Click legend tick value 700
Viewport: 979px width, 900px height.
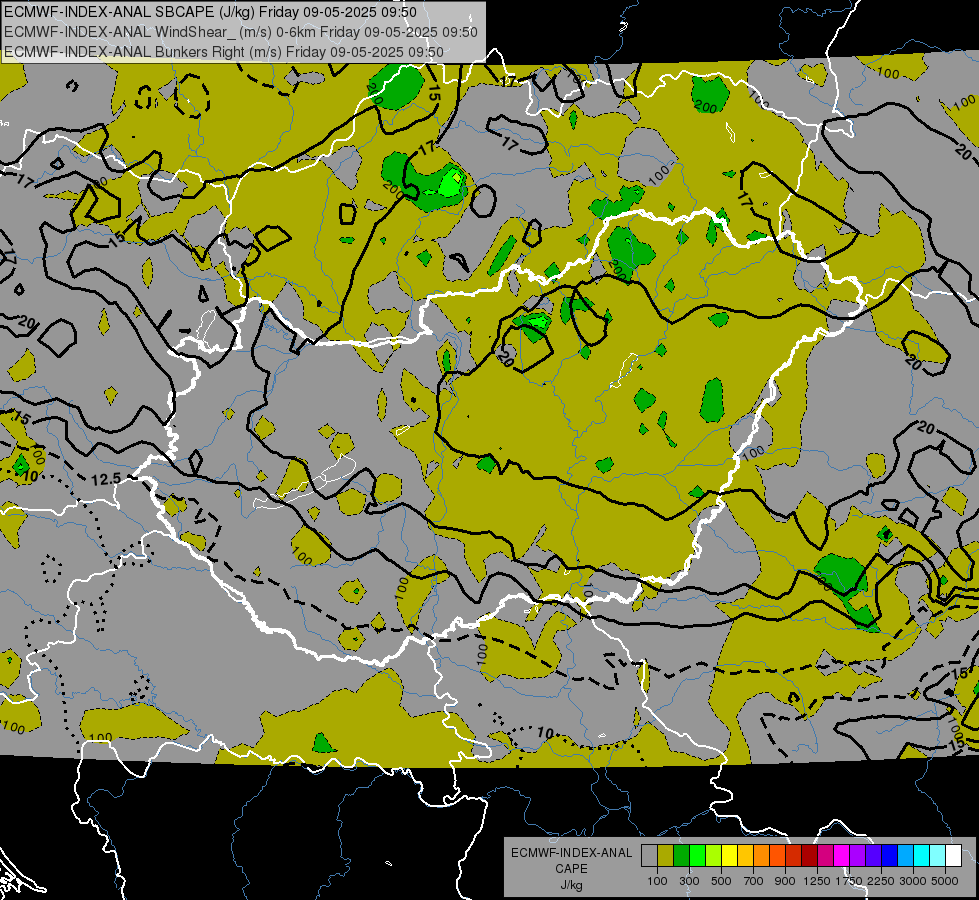click(x=754, y=881)
